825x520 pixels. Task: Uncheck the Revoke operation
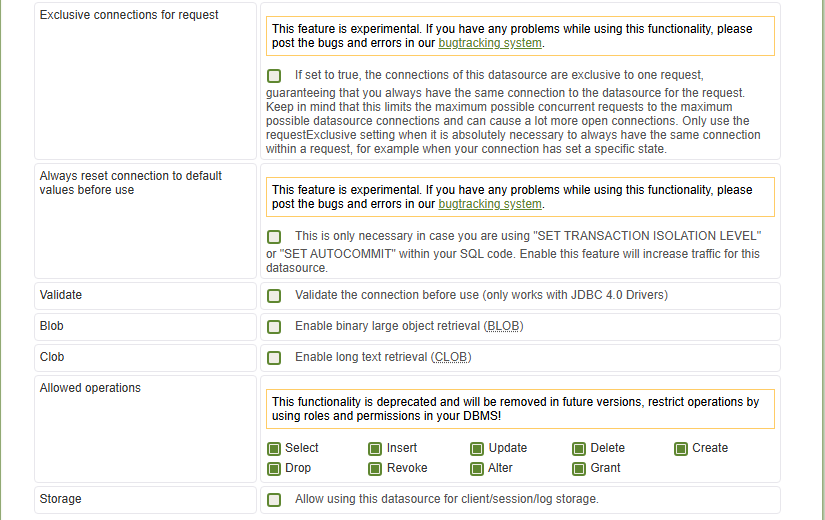coord(376,469)
